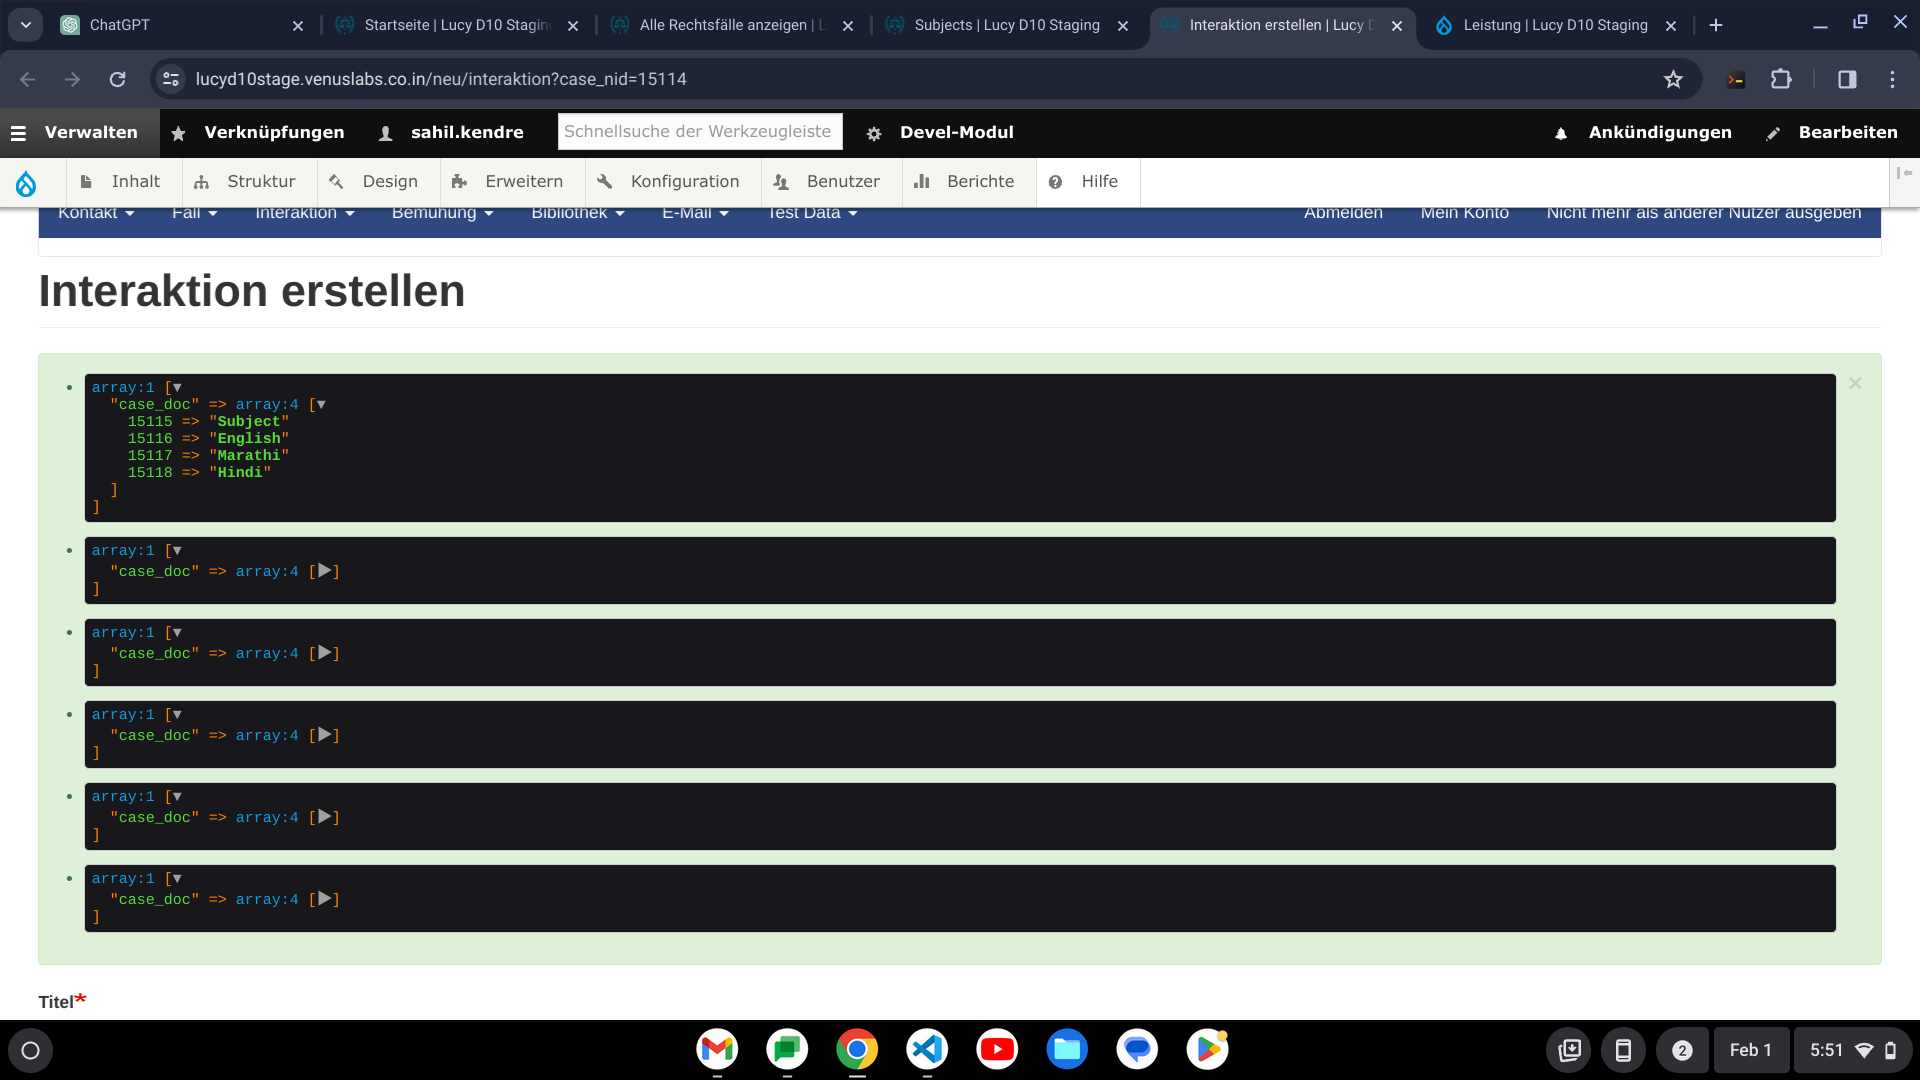1920x1080 pixels.
Task: Switch to Subjects Lucy D10 tab
Action: click(x=1006, y=25)
